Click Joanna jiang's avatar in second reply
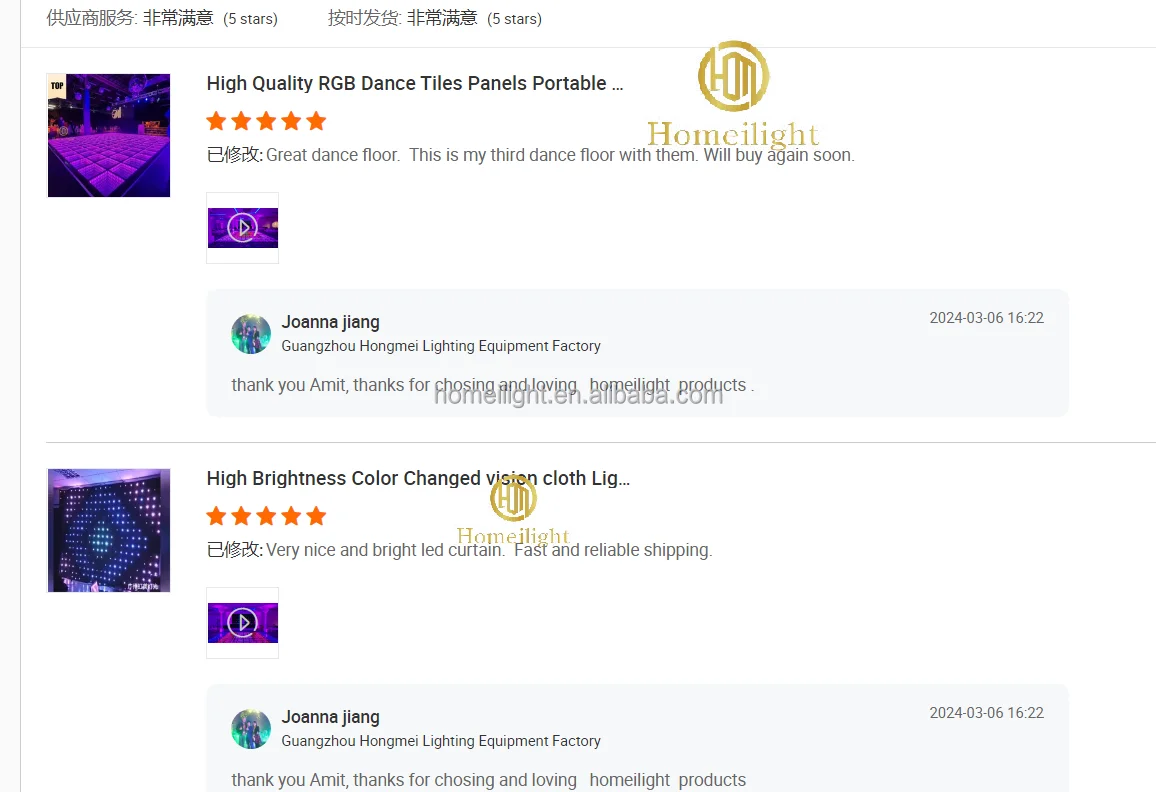The height and width of the screenshot is (792, 1156). click(x=251, y=729)
